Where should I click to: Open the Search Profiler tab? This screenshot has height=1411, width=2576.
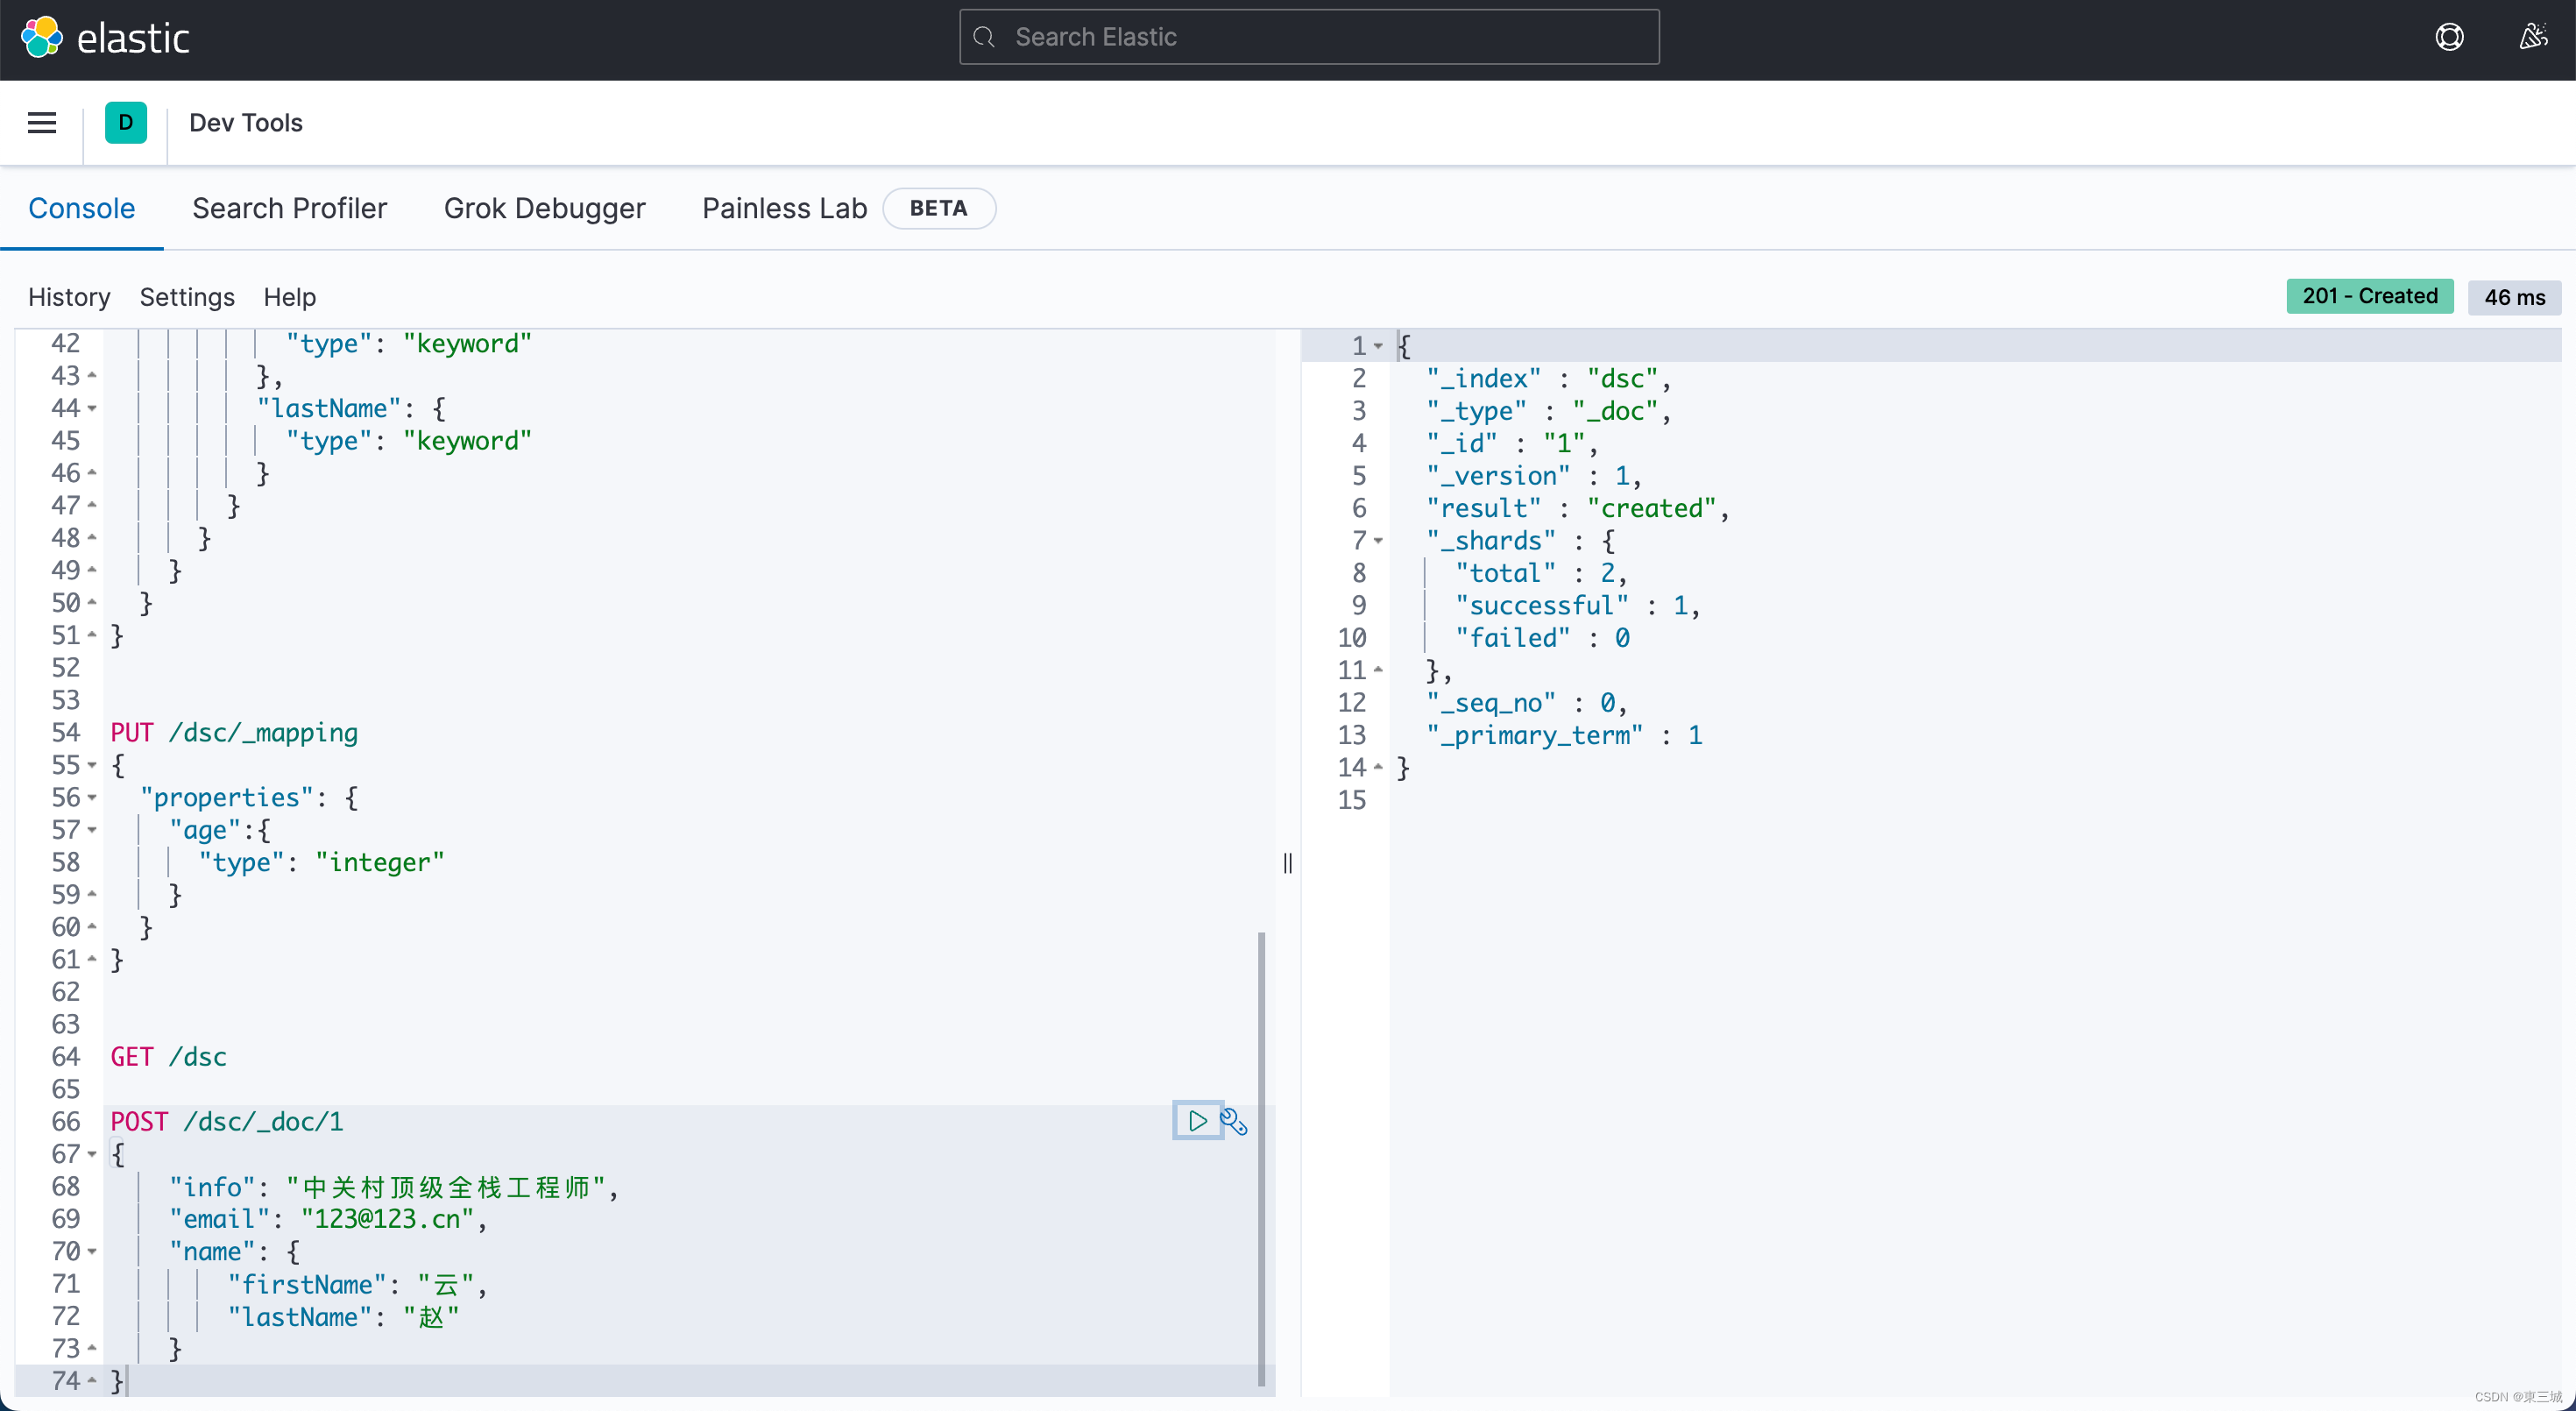point(289,208)
